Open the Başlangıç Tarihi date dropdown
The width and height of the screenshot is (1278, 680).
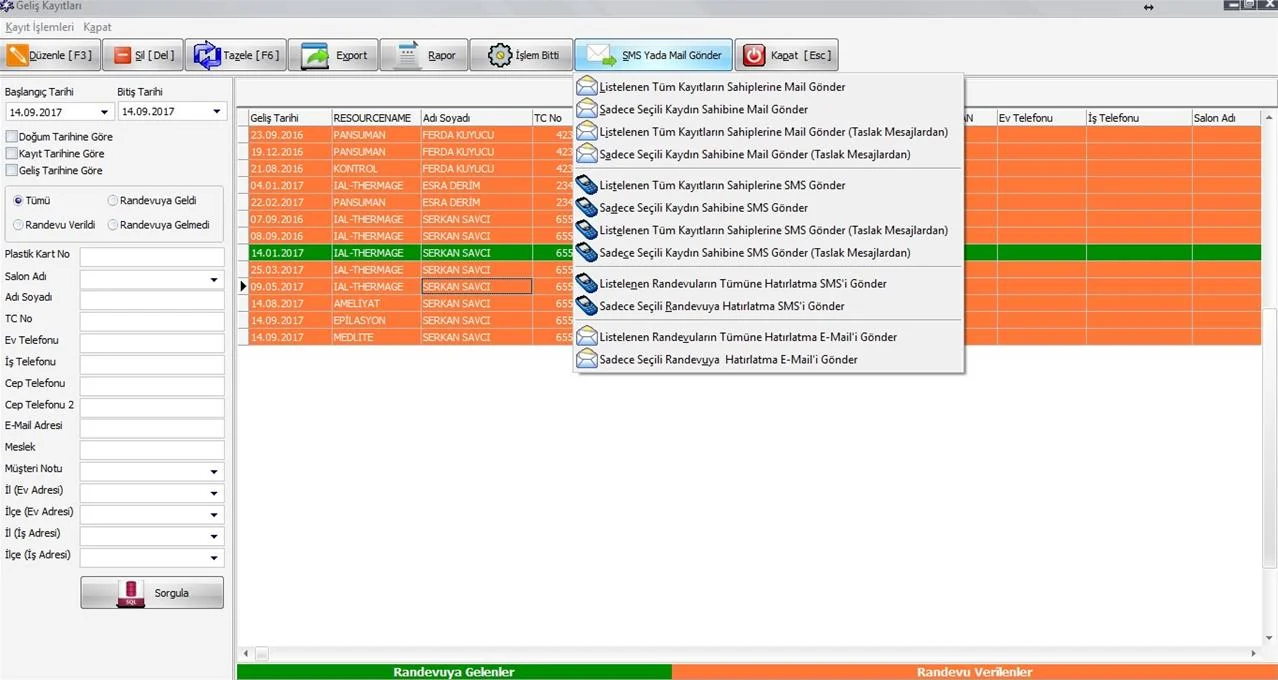[104, 112]
